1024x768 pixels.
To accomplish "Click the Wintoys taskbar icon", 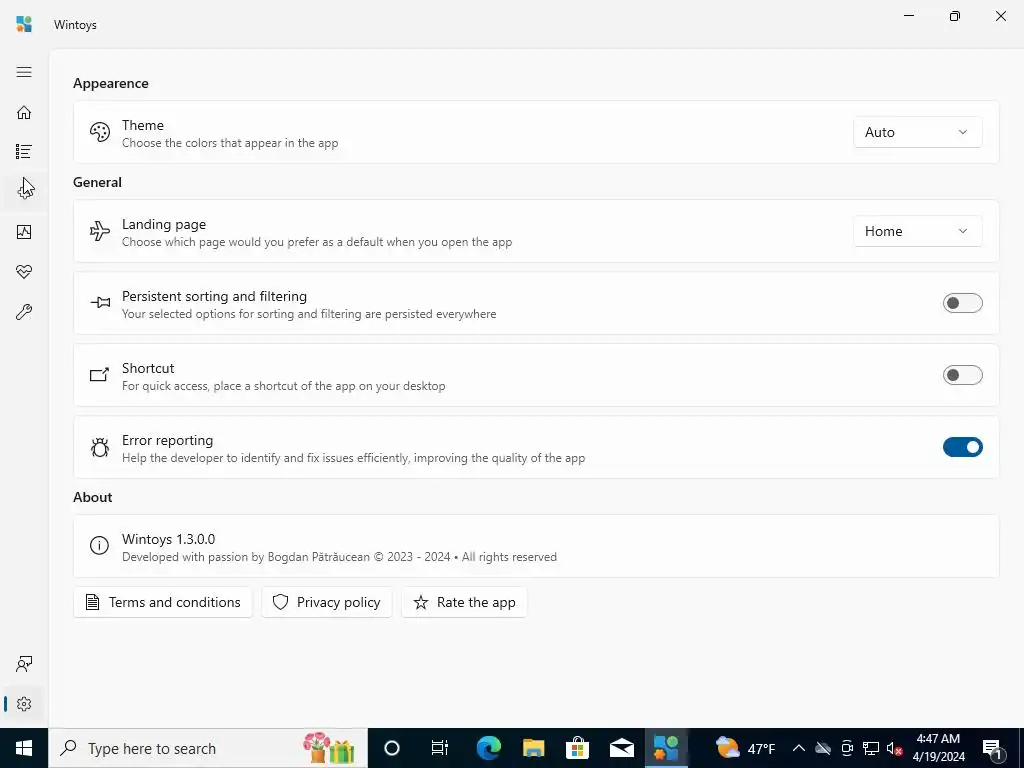I will coord(666,748).
